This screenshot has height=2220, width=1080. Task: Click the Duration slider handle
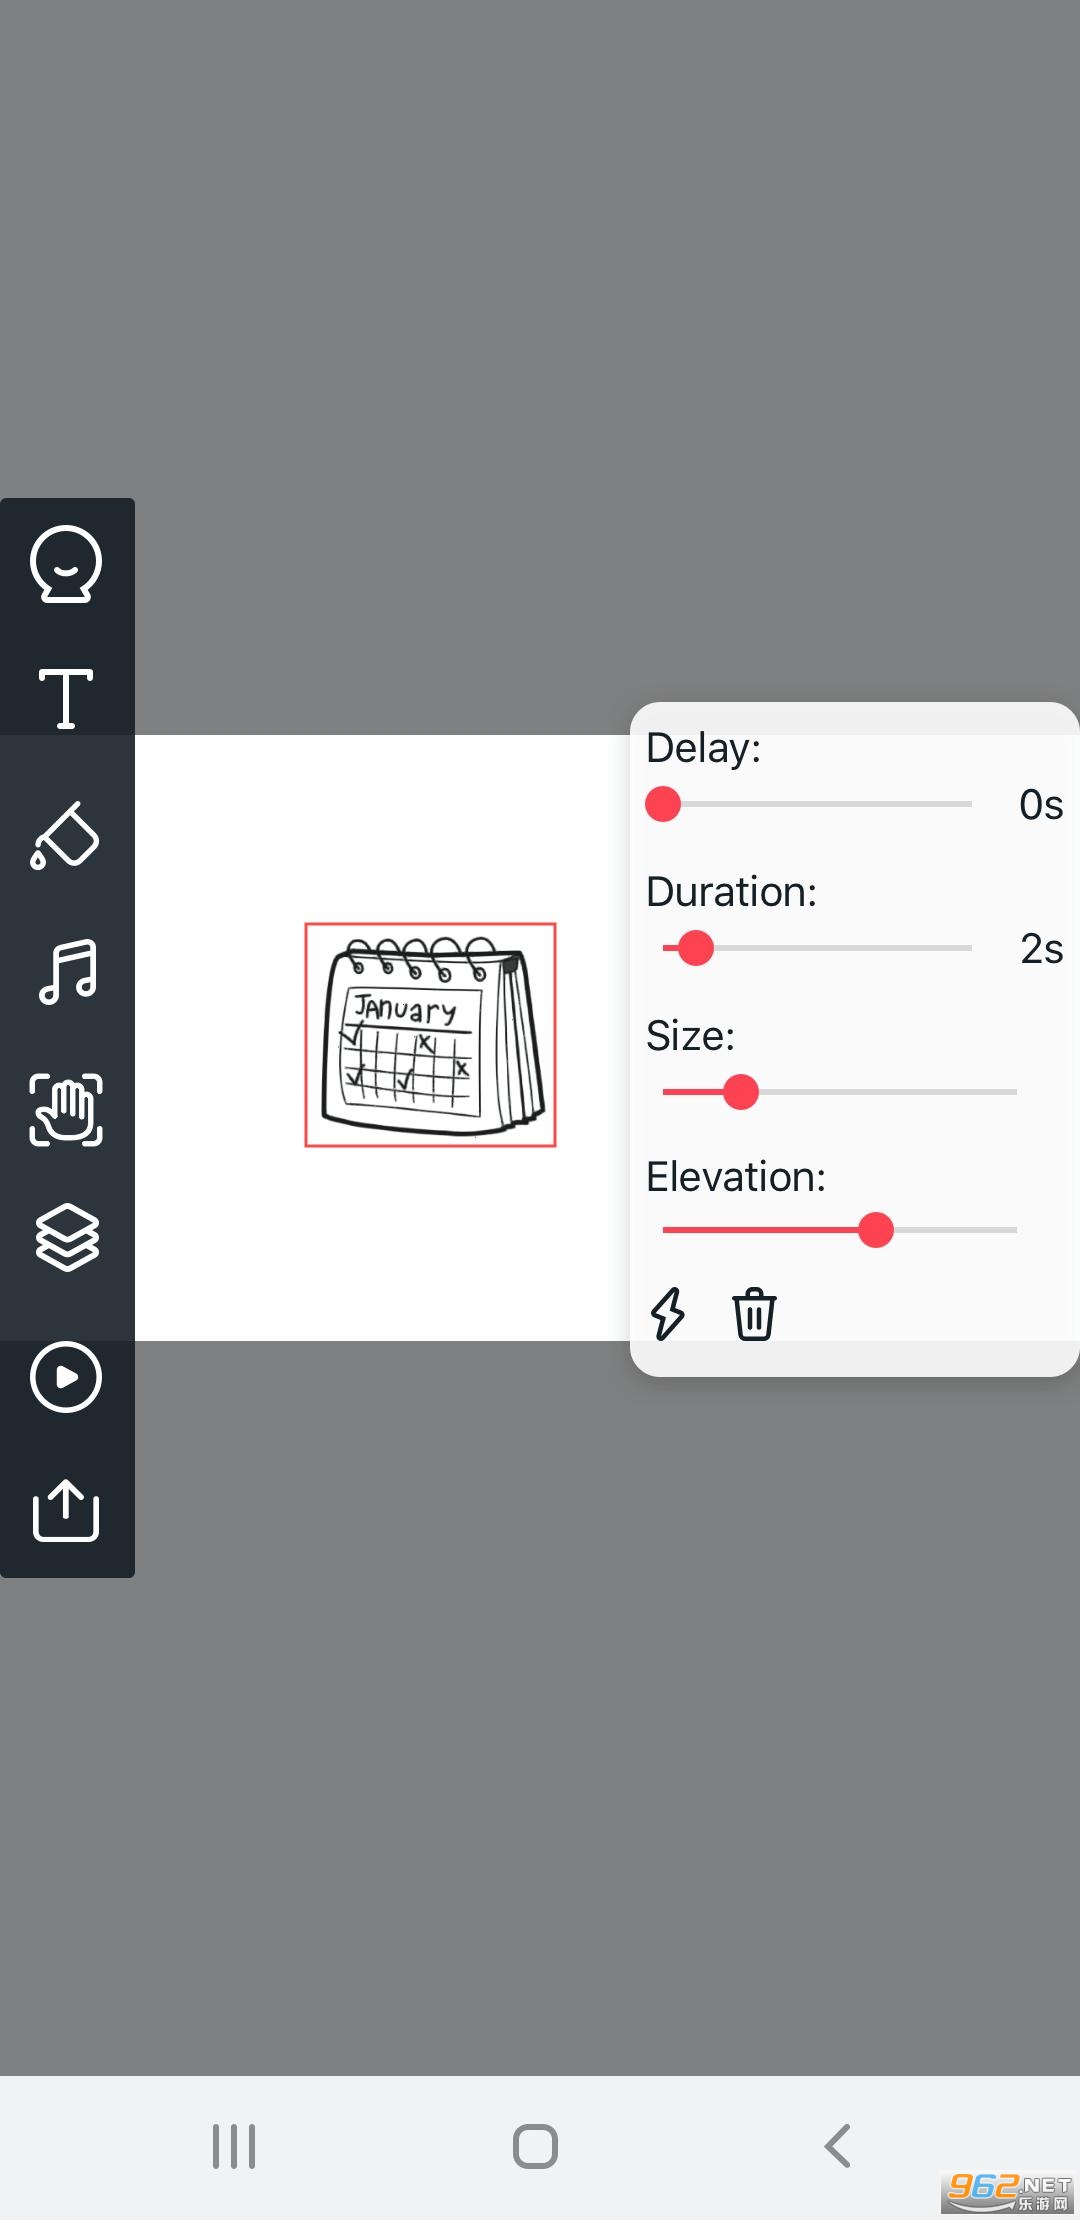pyautogui.click(x=696, y=948)
